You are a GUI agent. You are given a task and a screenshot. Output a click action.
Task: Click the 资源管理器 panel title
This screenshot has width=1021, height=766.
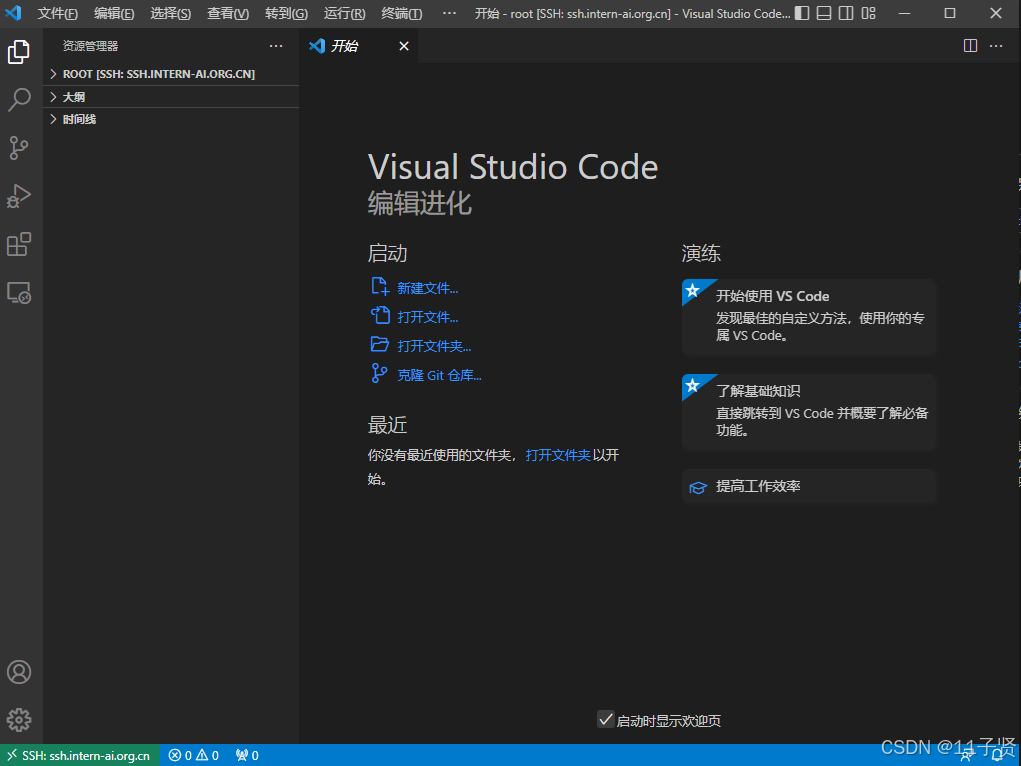pos(91,46)
